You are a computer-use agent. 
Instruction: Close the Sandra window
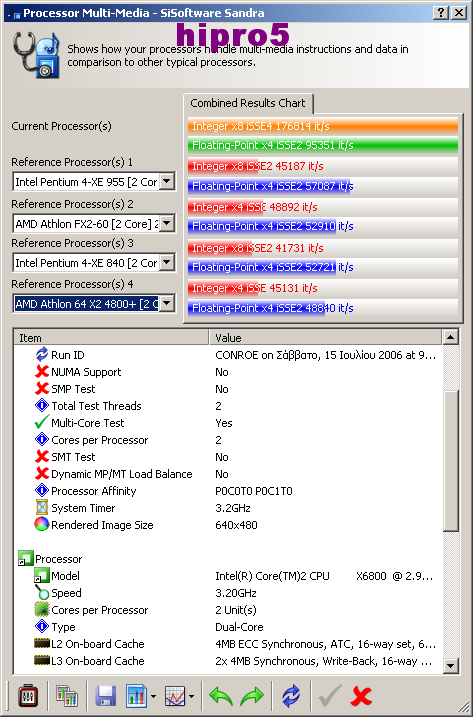(x=458, y=12)
